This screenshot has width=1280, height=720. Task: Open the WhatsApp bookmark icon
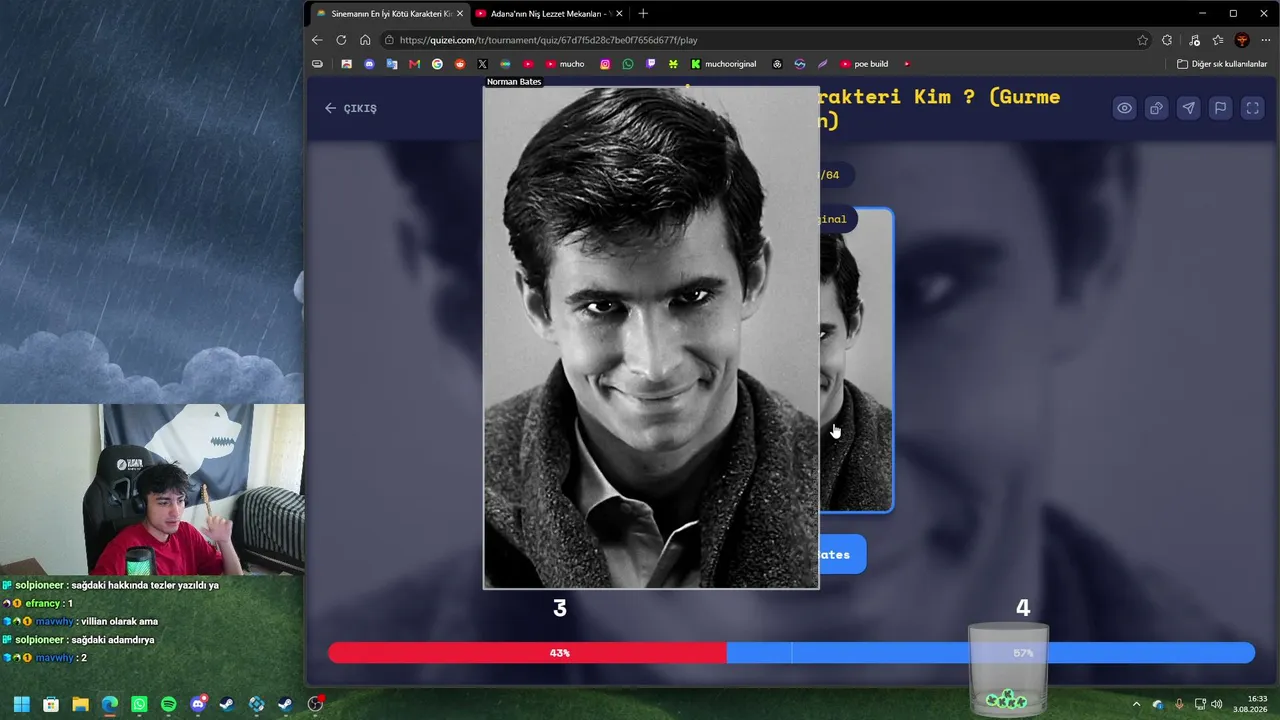click(628, 64)
